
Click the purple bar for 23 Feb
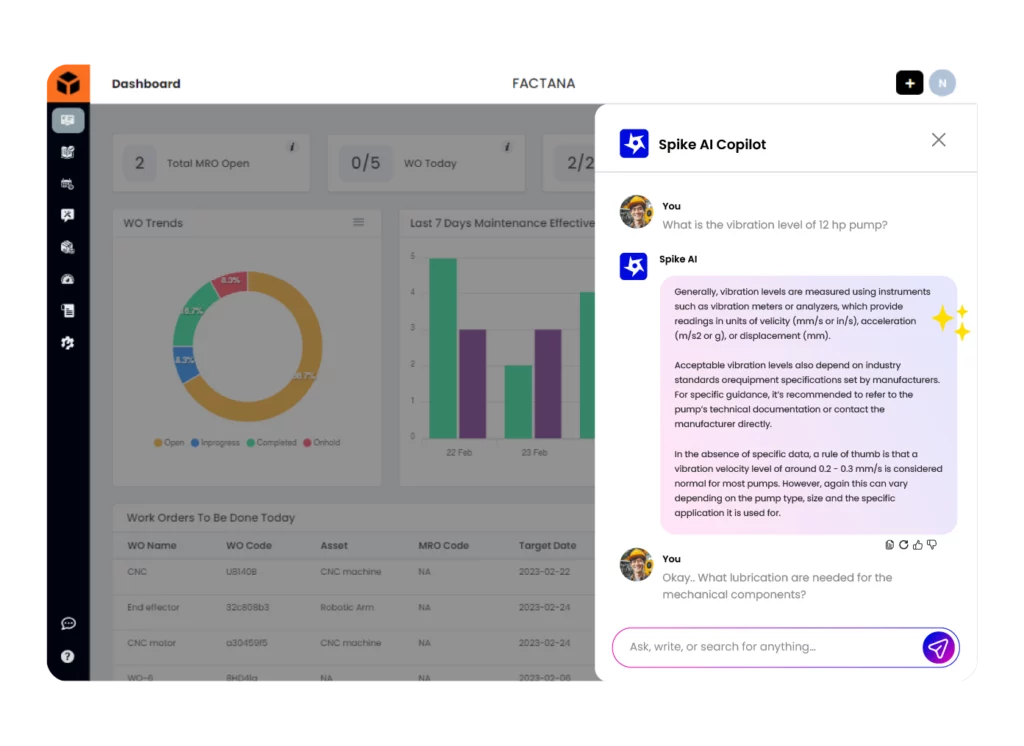point(548,383)
